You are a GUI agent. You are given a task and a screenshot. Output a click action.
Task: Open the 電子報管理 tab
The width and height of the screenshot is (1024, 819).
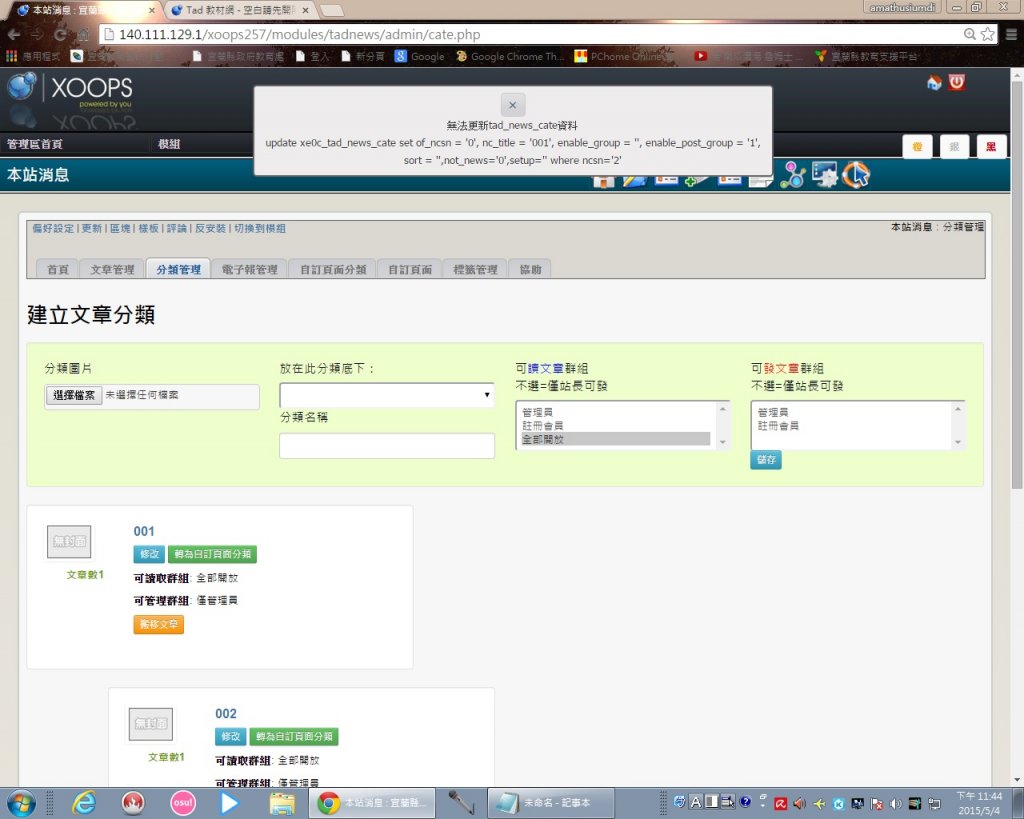click(x=249, y=269)
